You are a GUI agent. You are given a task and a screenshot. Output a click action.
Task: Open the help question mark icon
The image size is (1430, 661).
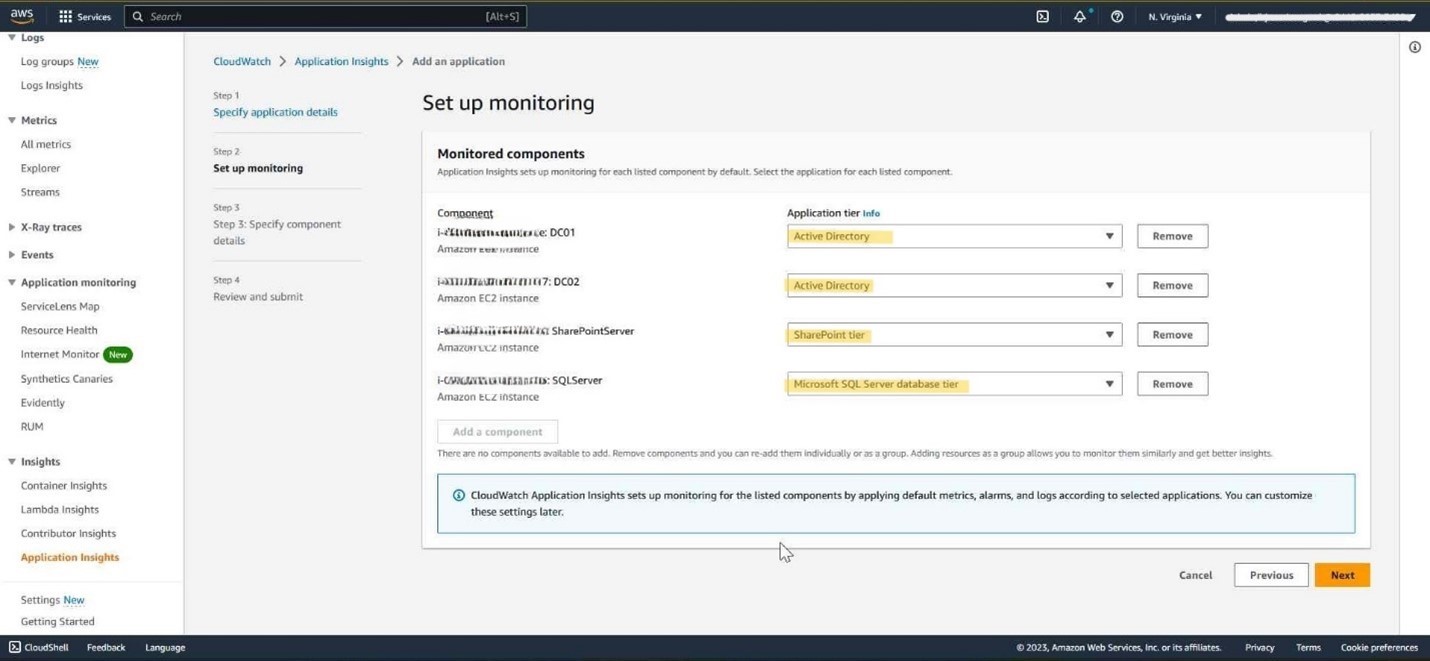(1117, 17)
